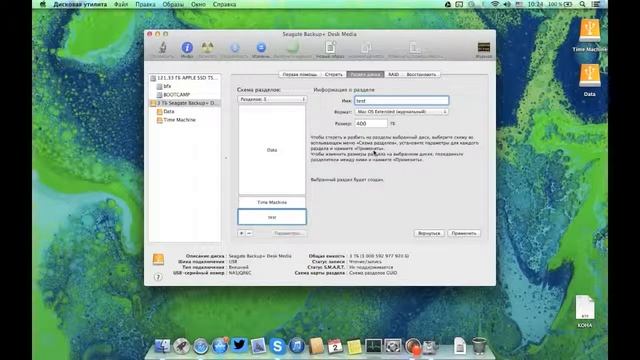Open App Store from the Dock
This screenshot has height=360, width=640.
pyautogui.click(x=220, y=346)
